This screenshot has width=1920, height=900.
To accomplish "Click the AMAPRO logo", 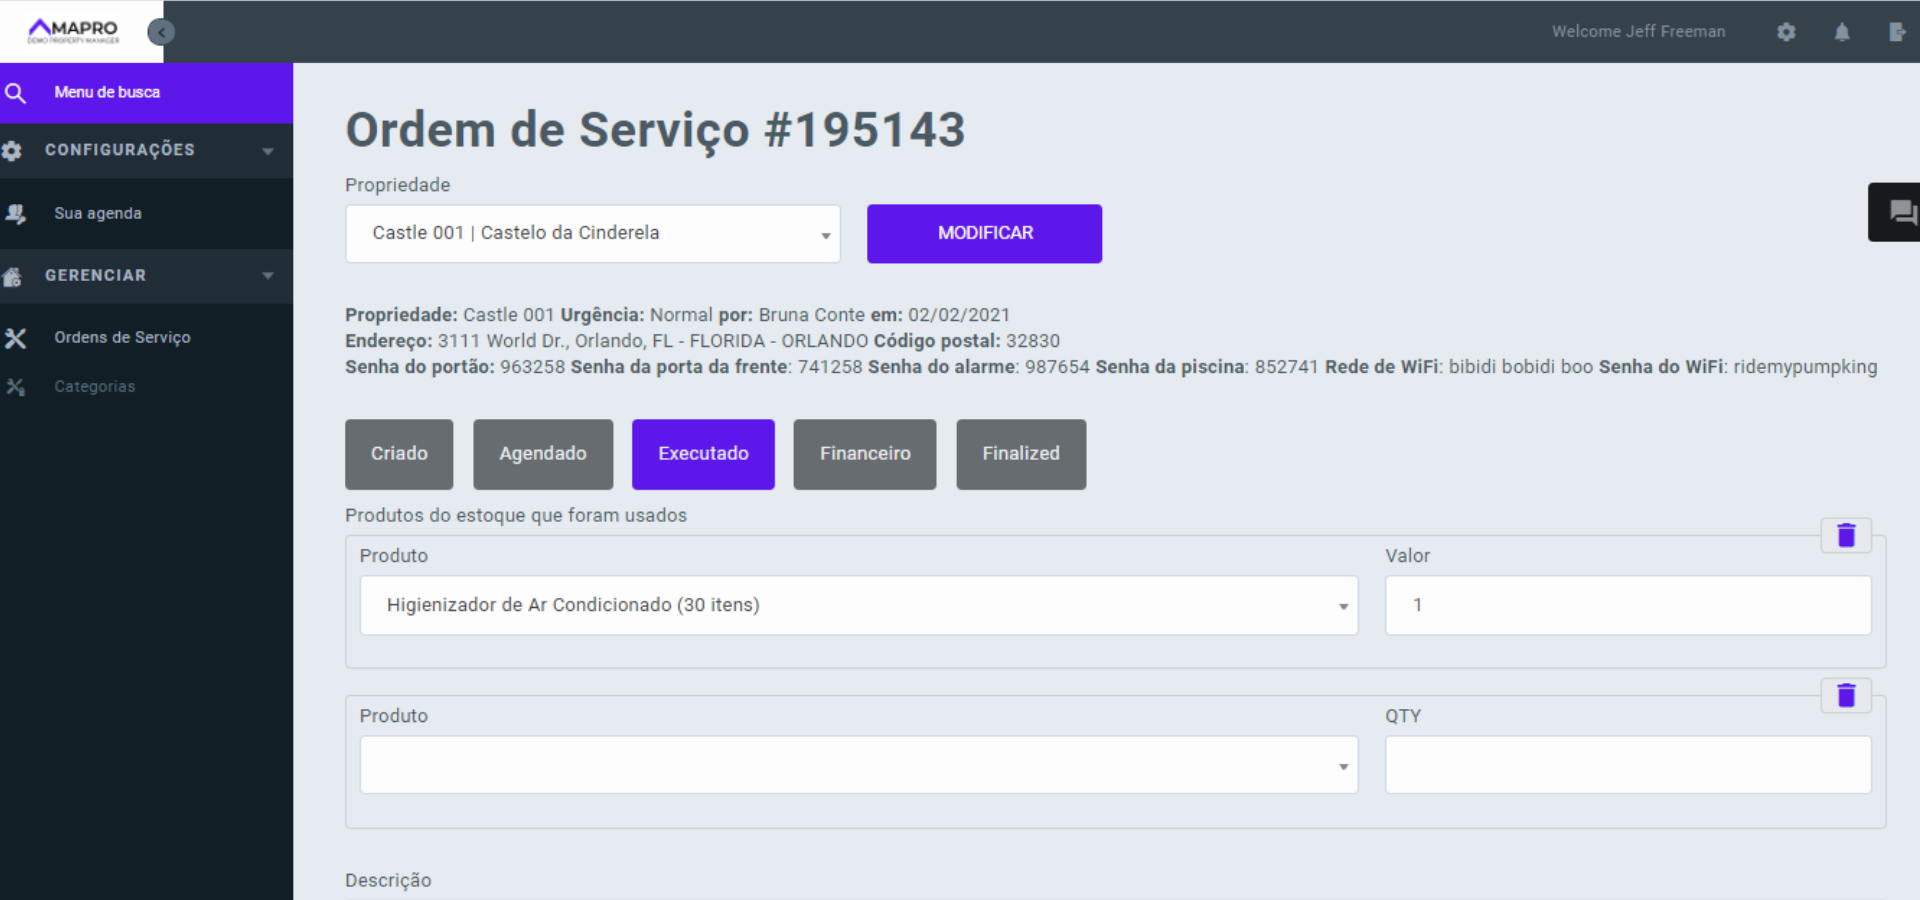I will click(74, 31).
